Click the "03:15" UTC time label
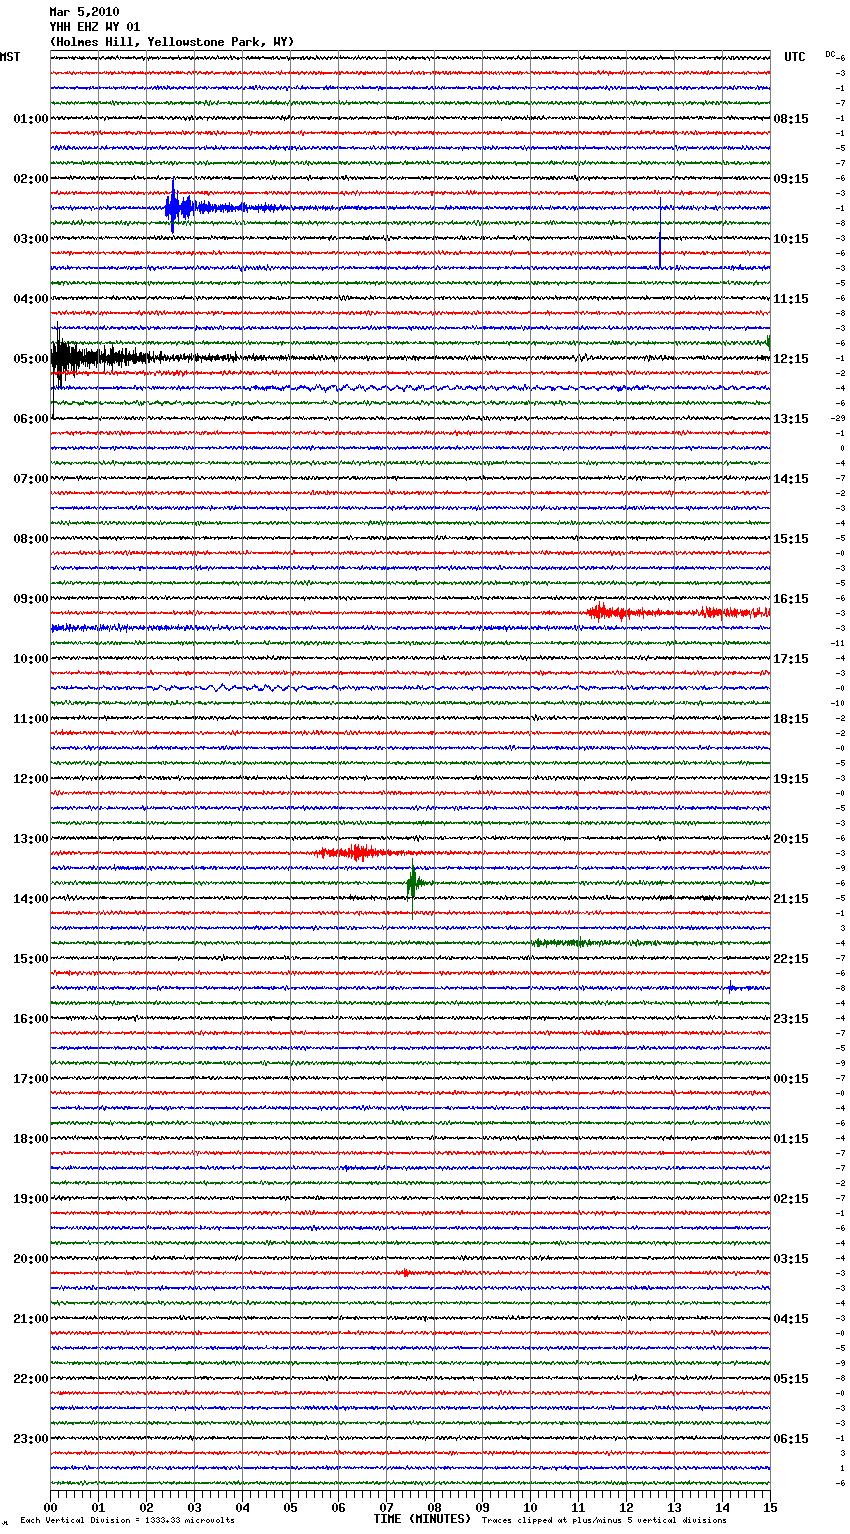 click(x=791, y=1259)
